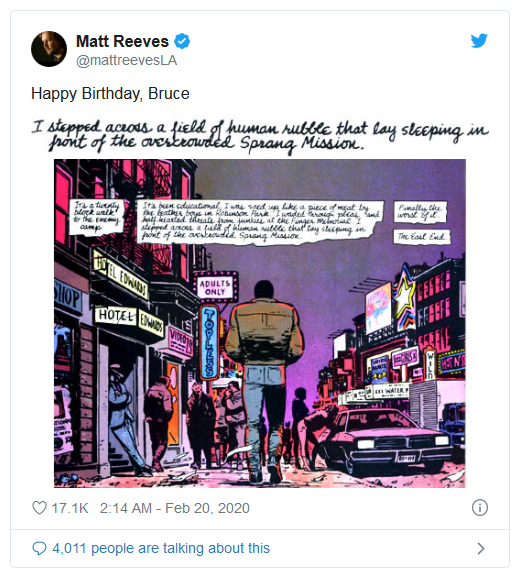Click the ADULTS ONLY sign in the artwork

[215, 288]
